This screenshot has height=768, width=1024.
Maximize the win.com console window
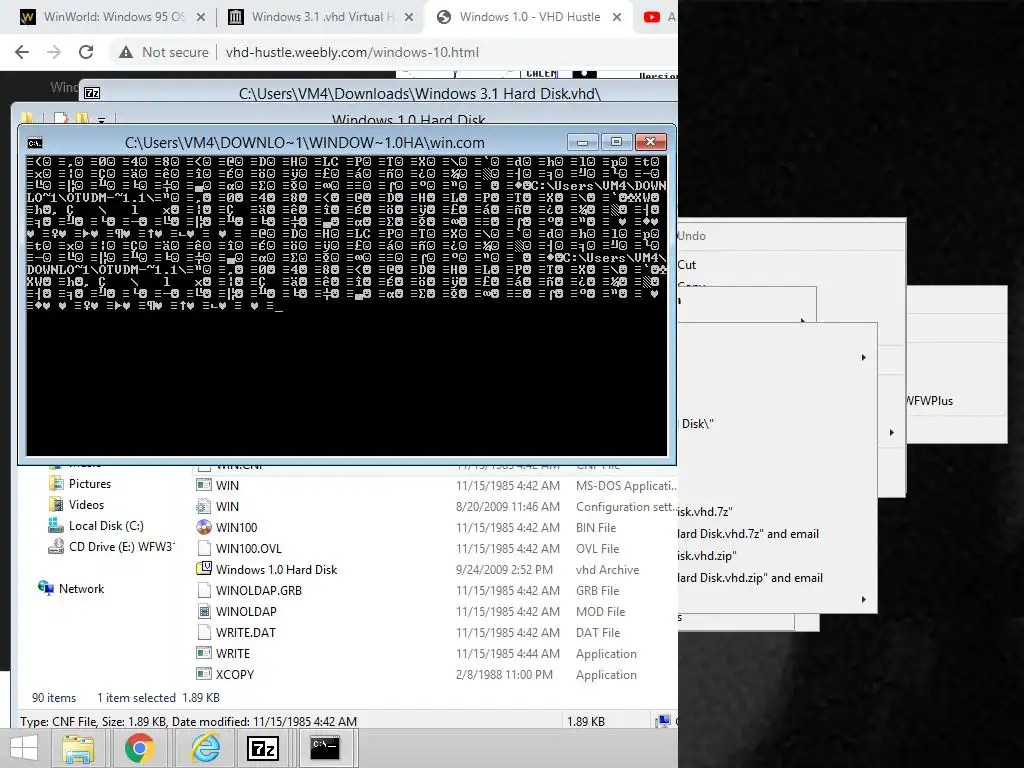point(616,142)
